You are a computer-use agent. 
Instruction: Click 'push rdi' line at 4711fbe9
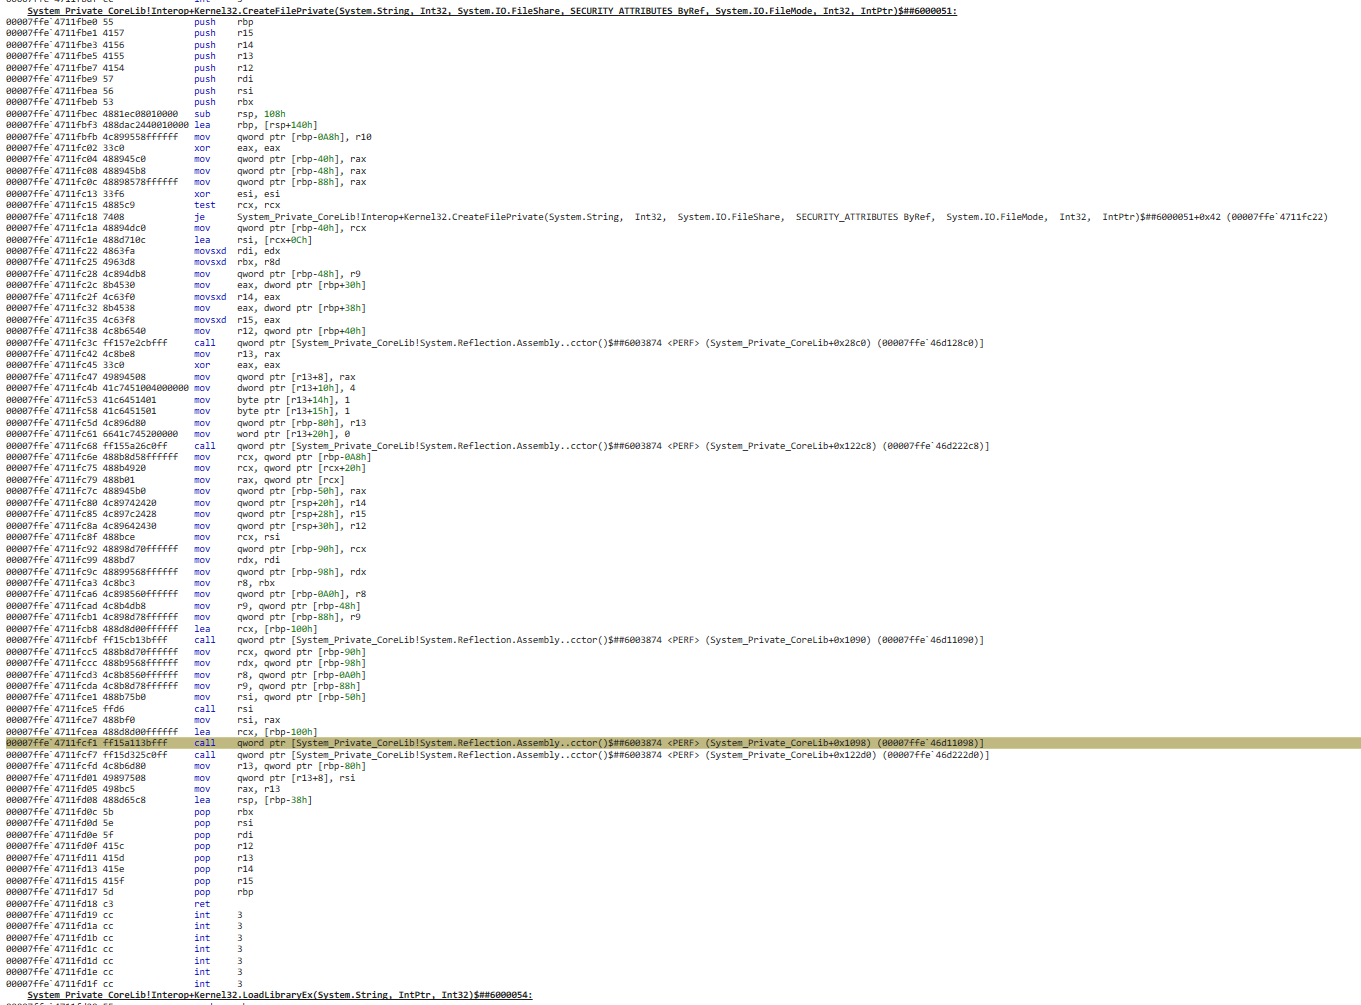click(x=129, y=79)
